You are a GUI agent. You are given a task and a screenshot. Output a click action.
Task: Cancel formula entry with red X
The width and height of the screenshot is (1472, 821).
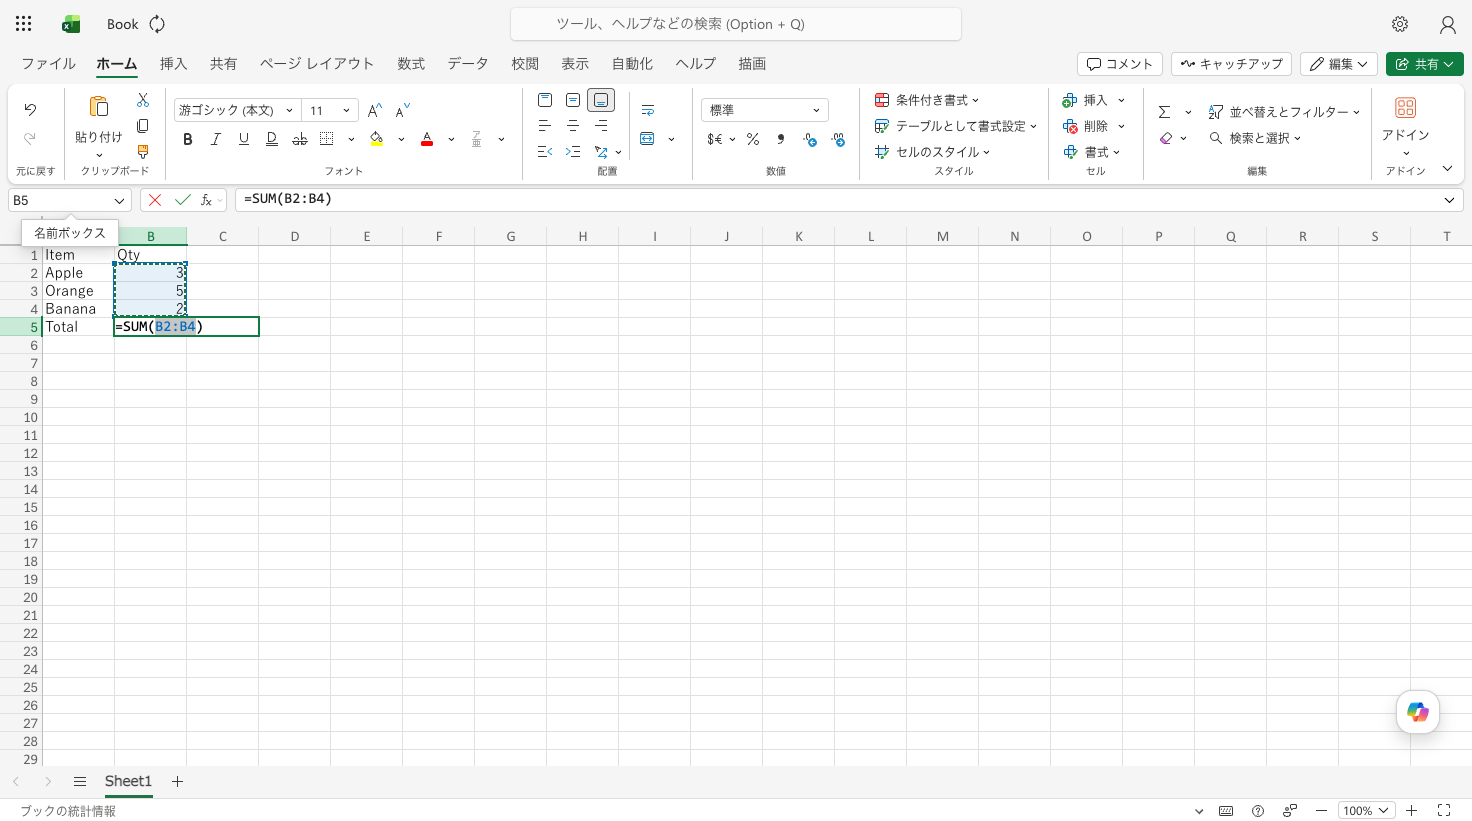click(x=155, y=200)
